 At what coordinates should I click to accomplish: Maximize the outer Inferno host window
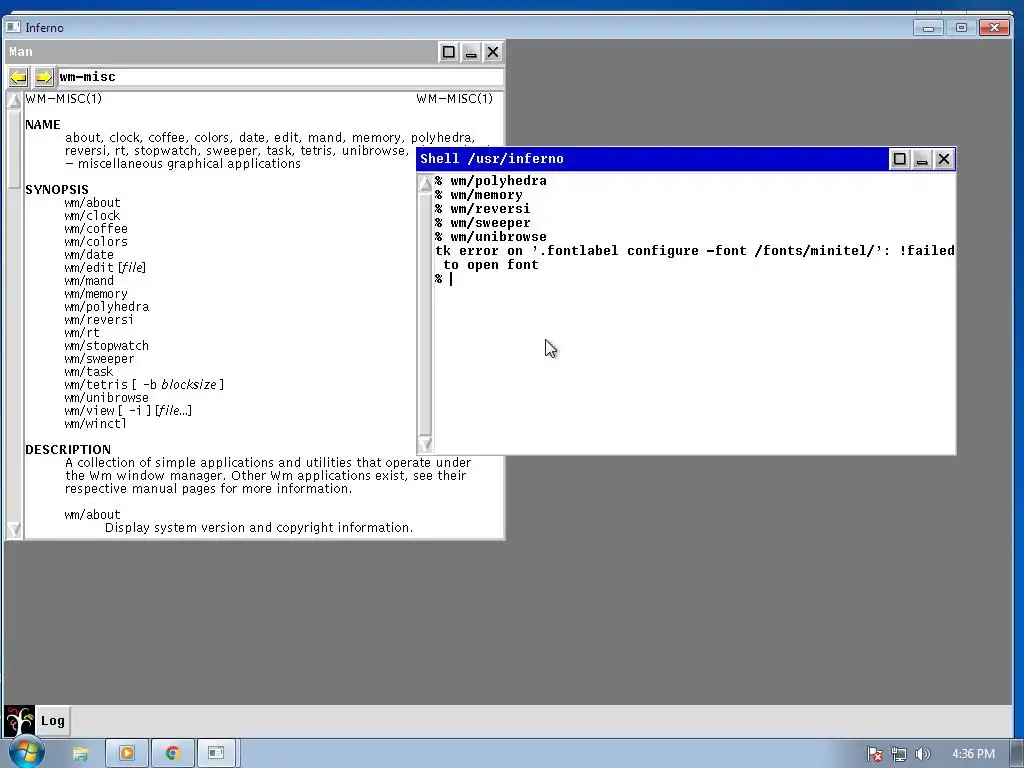[961, 27]
